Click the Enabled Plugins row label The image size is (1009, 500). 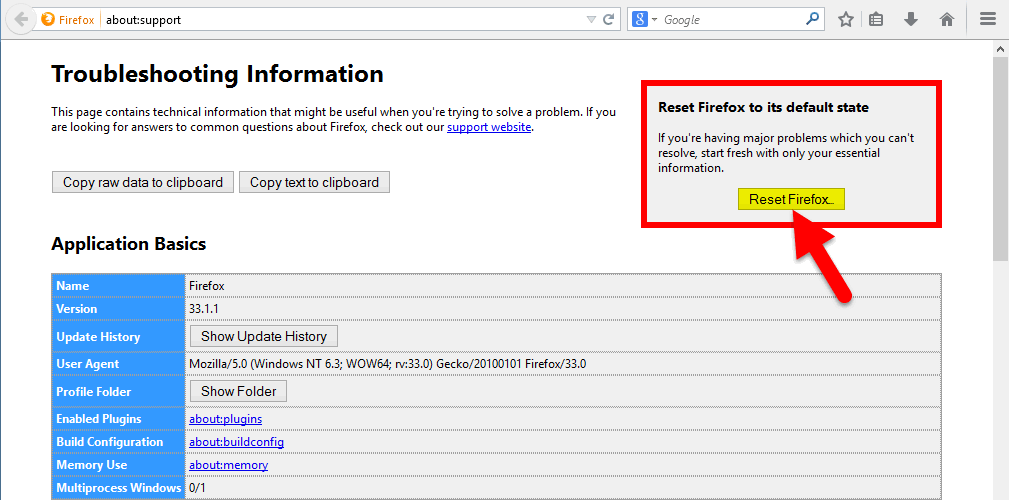pyautogui.click(x=98, y=419)
